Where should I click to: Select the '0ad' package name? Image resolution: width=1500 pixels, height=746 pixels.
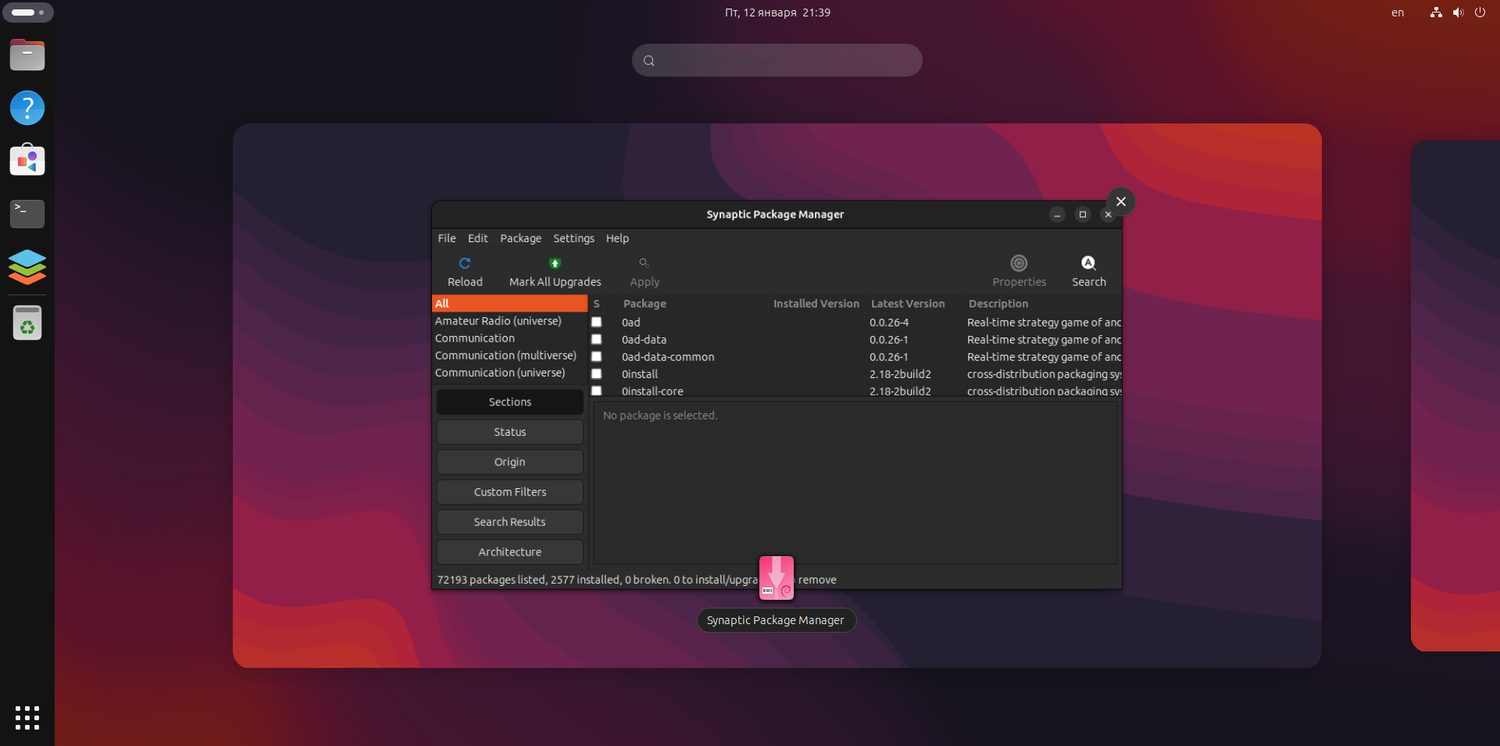tap(631, 323)
